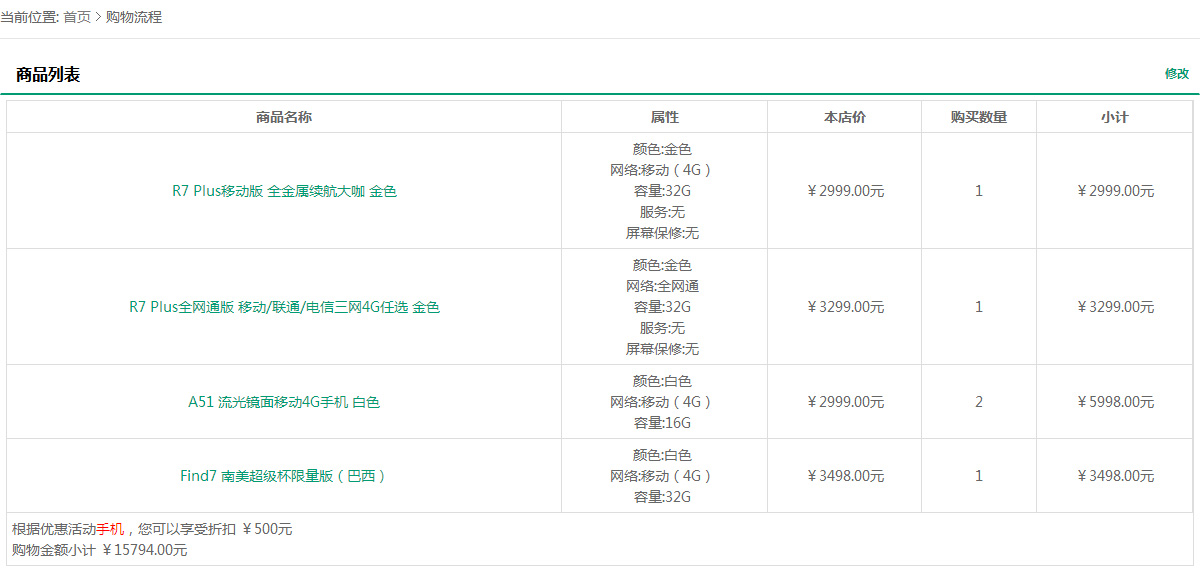Image resolution: width=1200 pixels, height=578 pixels.
Task: Click the ¥5998.00元 subtotal for A51
Action: (x=1115, y=402)
